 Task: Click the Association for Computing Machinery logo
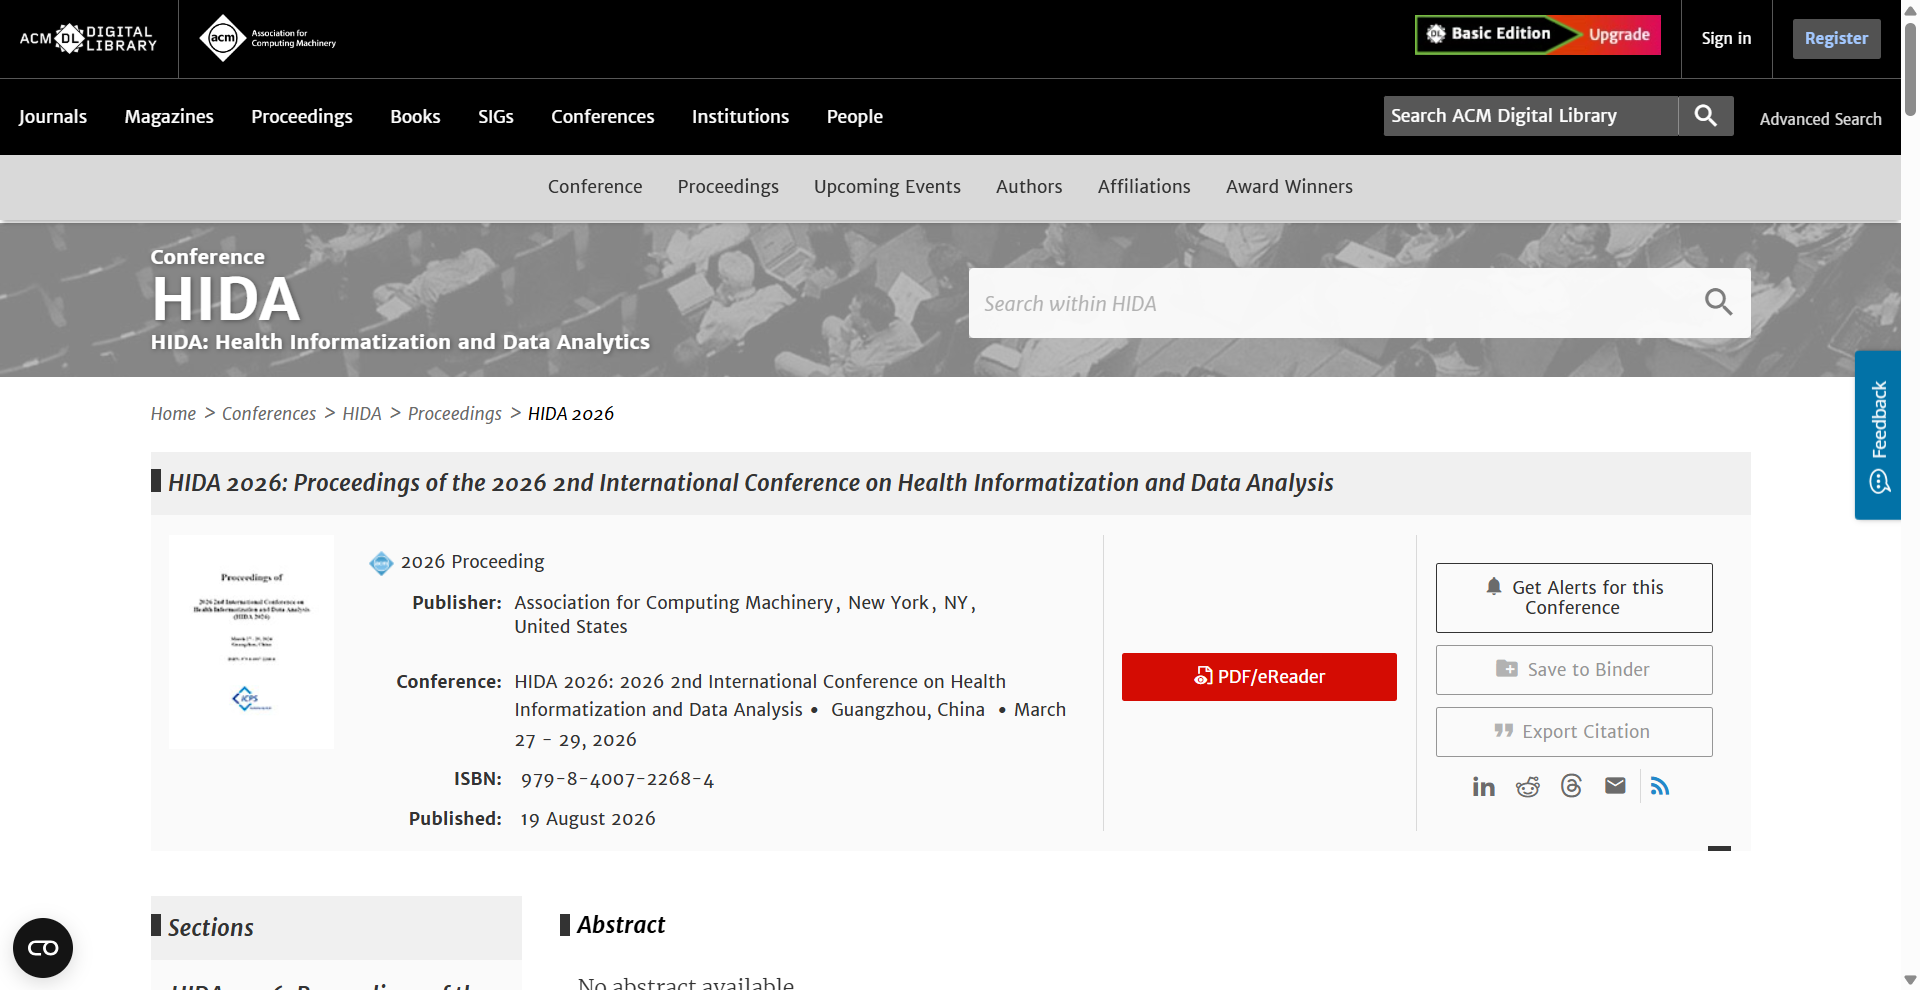[x=268, y=39]
